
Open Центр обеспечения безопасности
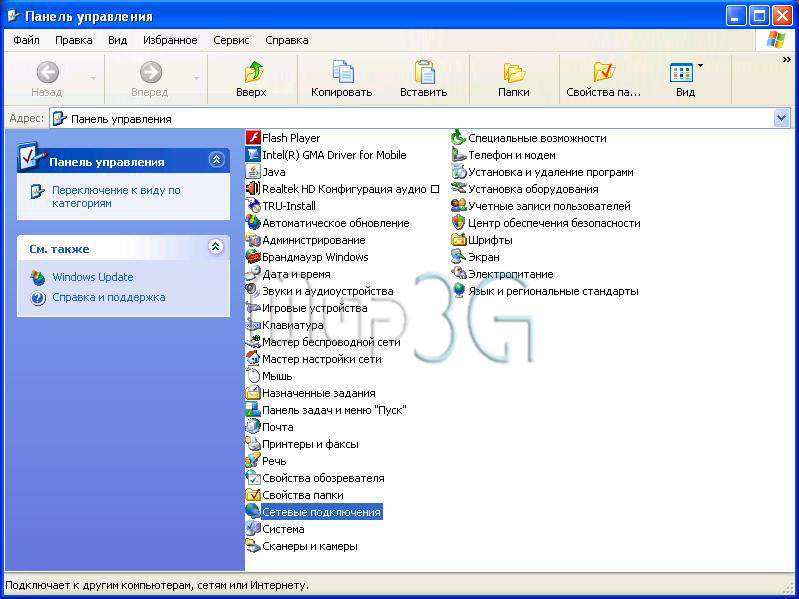click(546, 223)
